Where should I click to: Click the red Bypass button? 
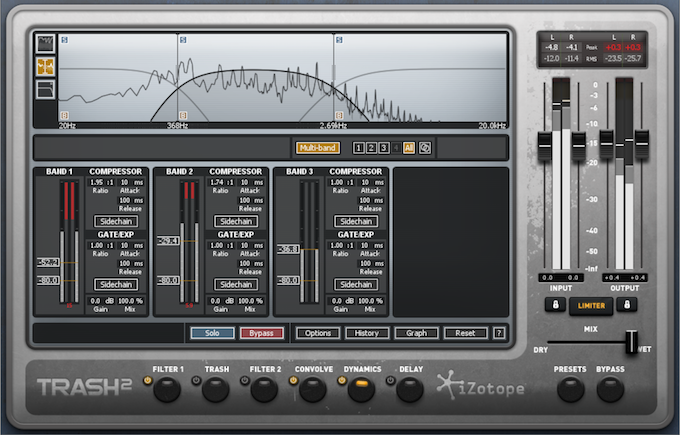point(262,333)
